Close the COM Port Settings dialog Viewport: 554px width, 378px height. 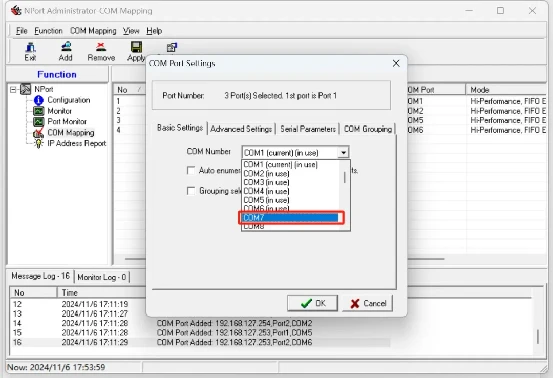(x=396, y=63)
